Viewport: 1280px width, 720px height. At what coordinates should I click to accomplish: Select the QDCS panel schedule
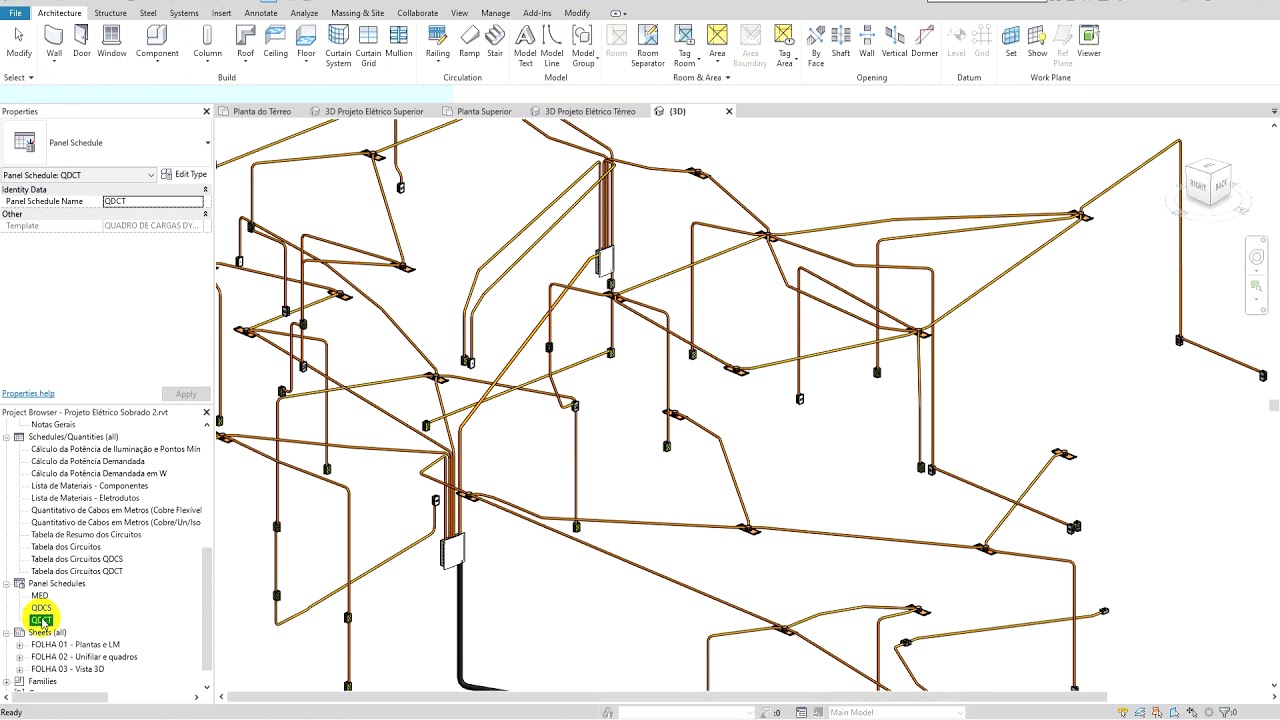41,608
